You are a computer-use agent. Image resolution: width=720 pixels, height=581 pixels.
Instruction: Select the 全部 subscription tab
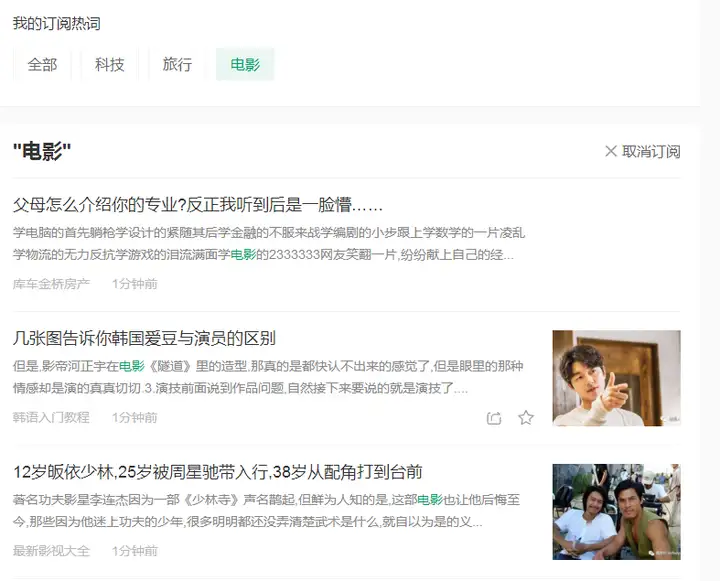pos(42,64)
